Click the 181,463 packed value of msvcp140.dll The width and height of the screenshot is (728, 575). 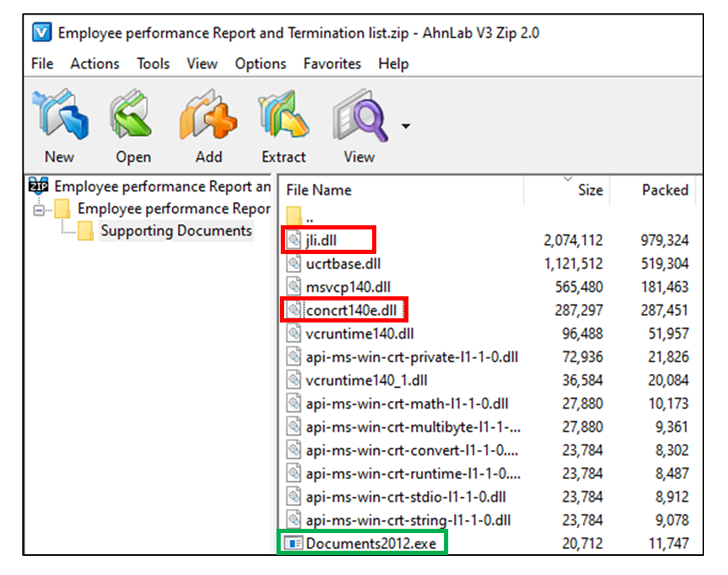(664, 287)
